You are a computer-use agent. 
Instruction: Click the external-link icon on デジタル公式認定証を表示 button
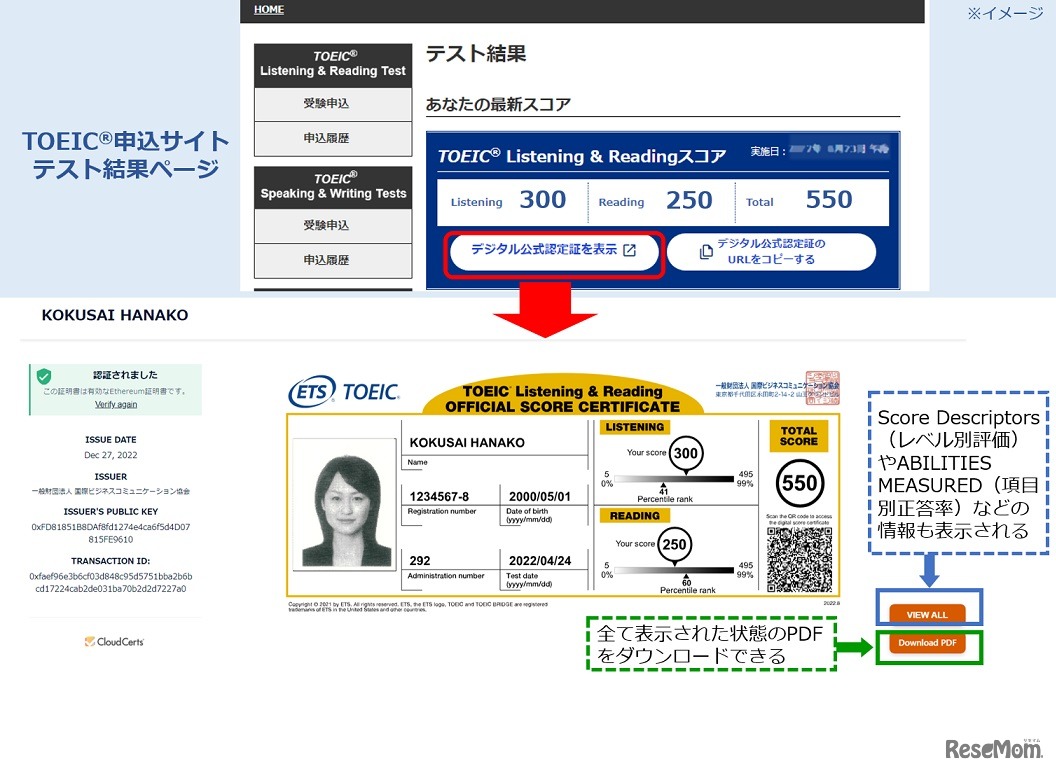click(x=629, y=250)
